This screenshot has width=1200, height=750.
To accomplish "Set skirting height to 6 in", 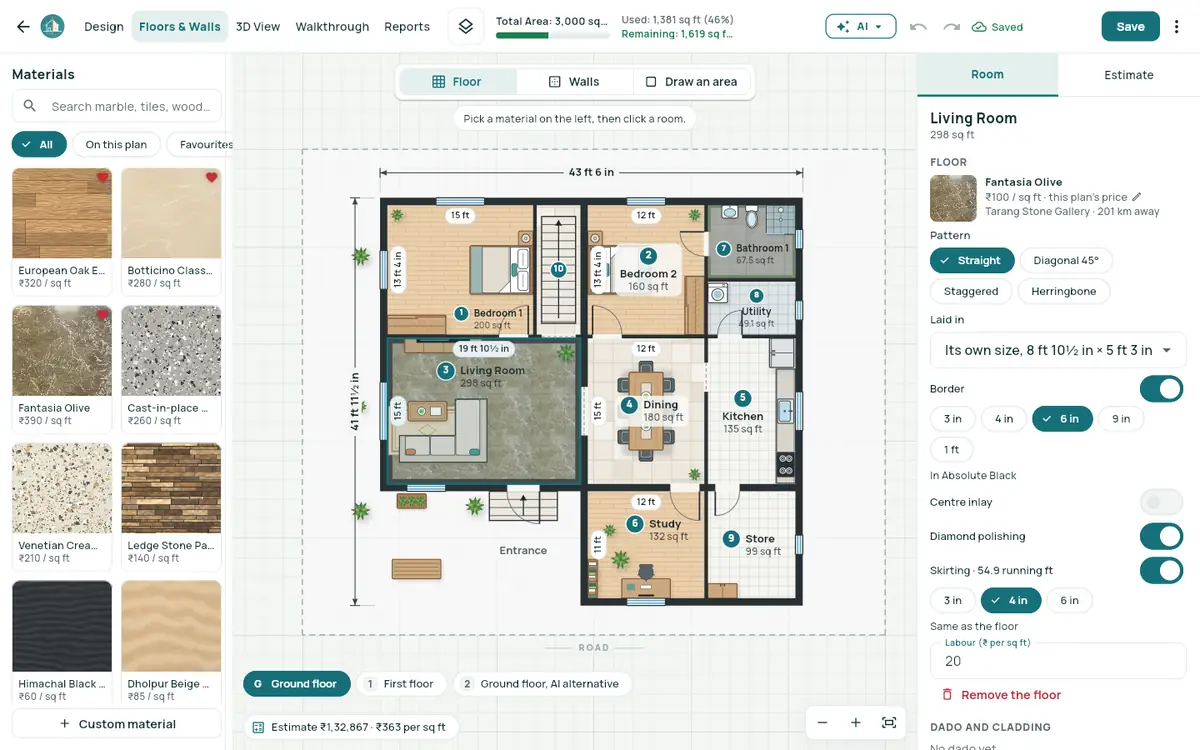I will (x=1069, y=600).
